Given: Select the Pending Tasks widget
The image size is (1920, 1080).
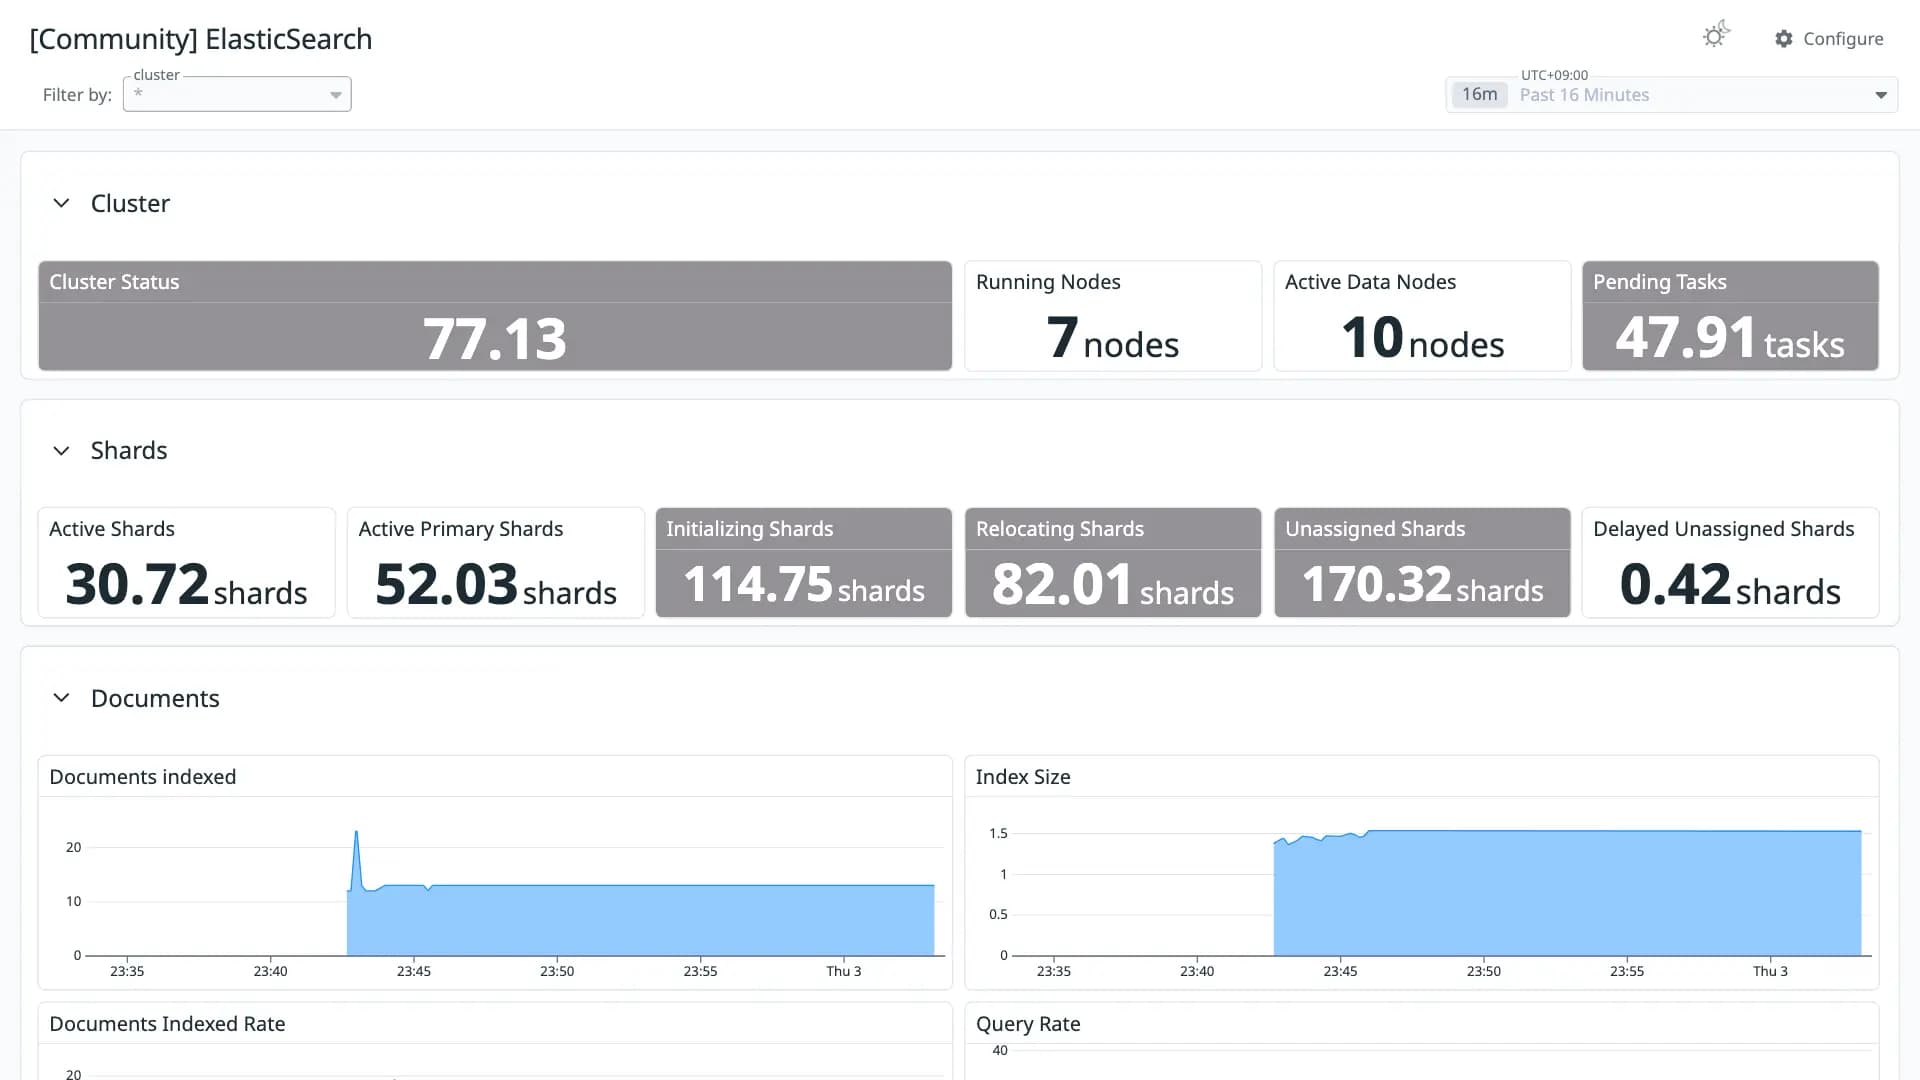Looking at the screenshot, I should click(x=1730, y=316).
